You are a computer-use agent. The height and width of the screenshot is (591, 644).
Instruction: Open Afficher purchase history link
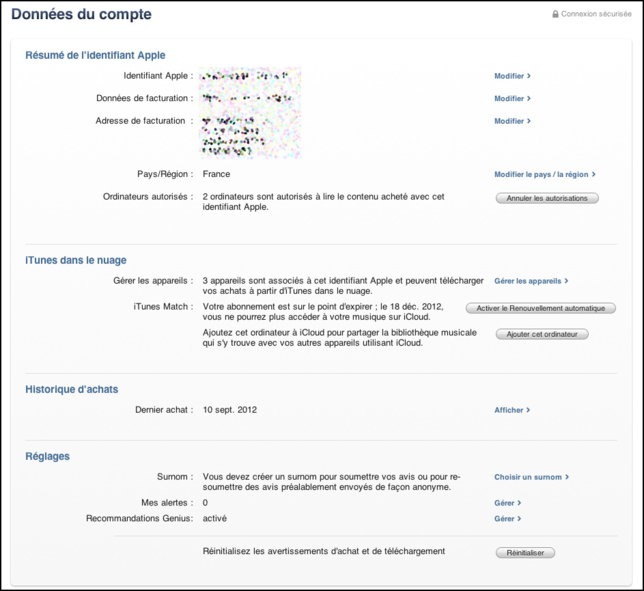[x=512, y=410]
